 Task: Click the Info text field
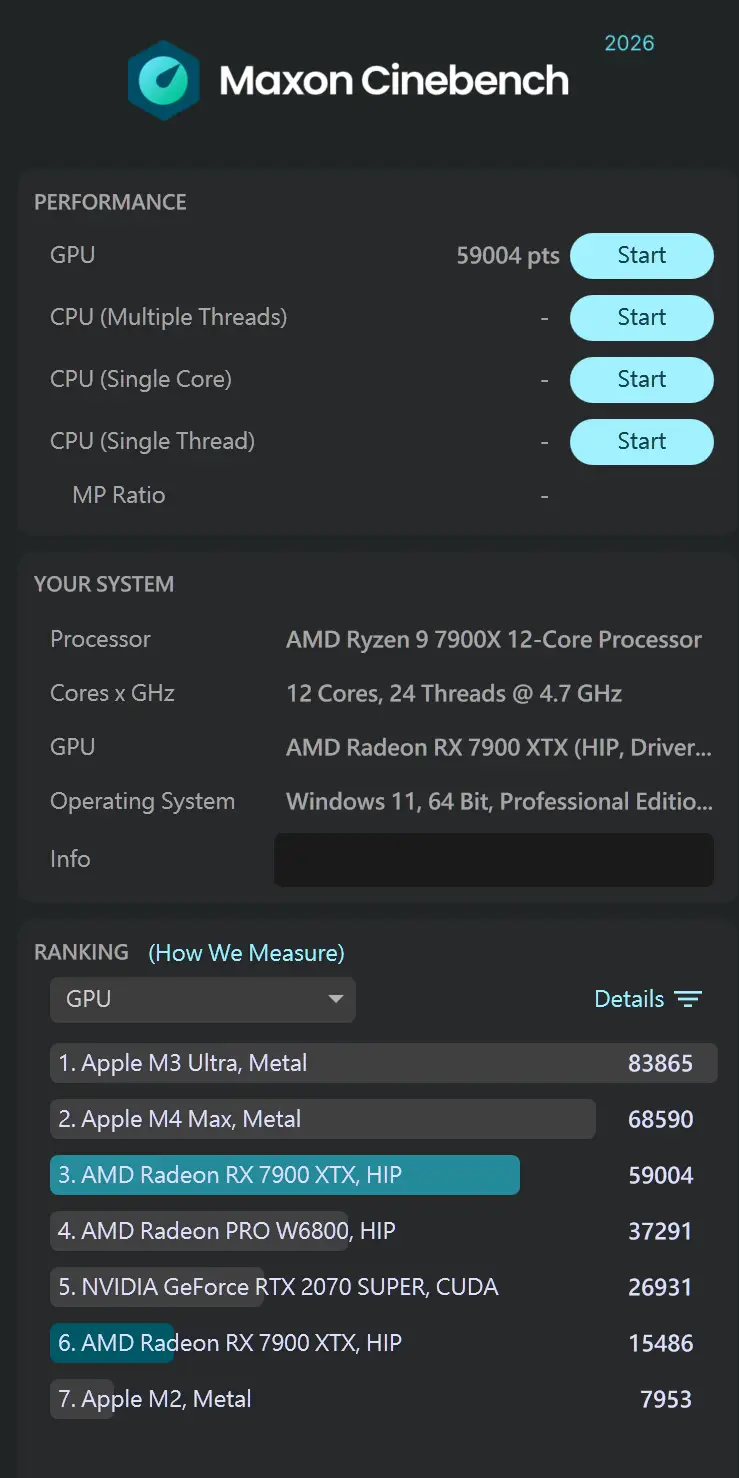493,860
